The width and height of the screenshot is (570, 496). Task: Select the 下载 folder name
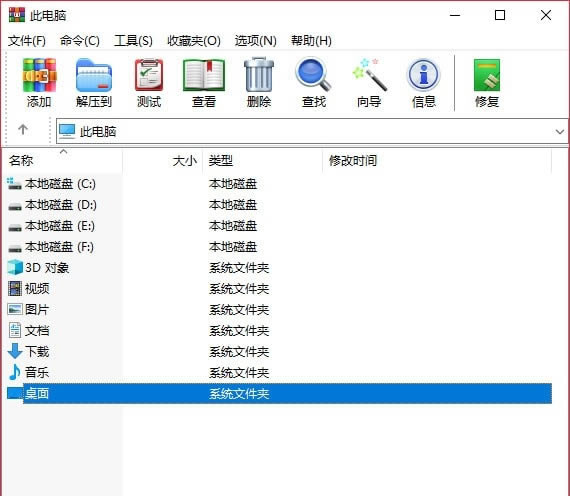point(37,352)
